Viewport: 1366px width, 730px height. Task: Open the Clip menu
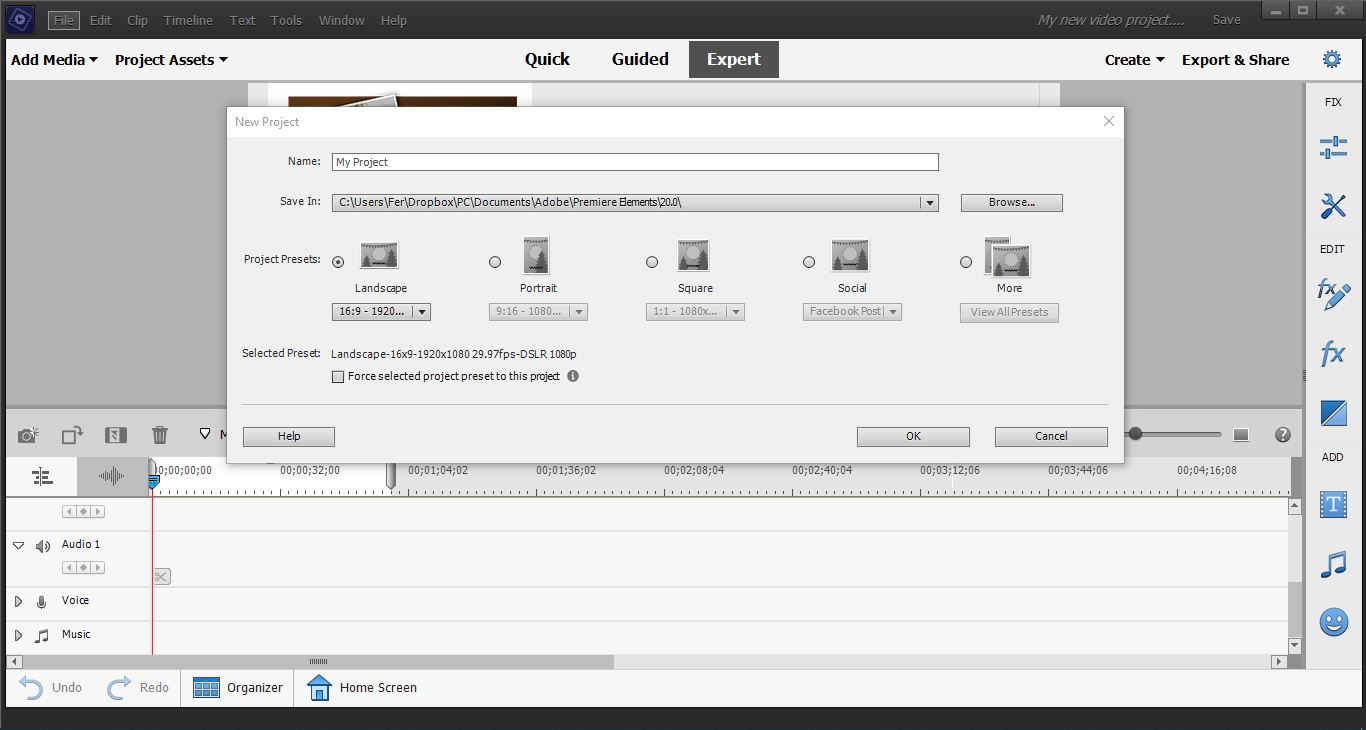(138, 20)
